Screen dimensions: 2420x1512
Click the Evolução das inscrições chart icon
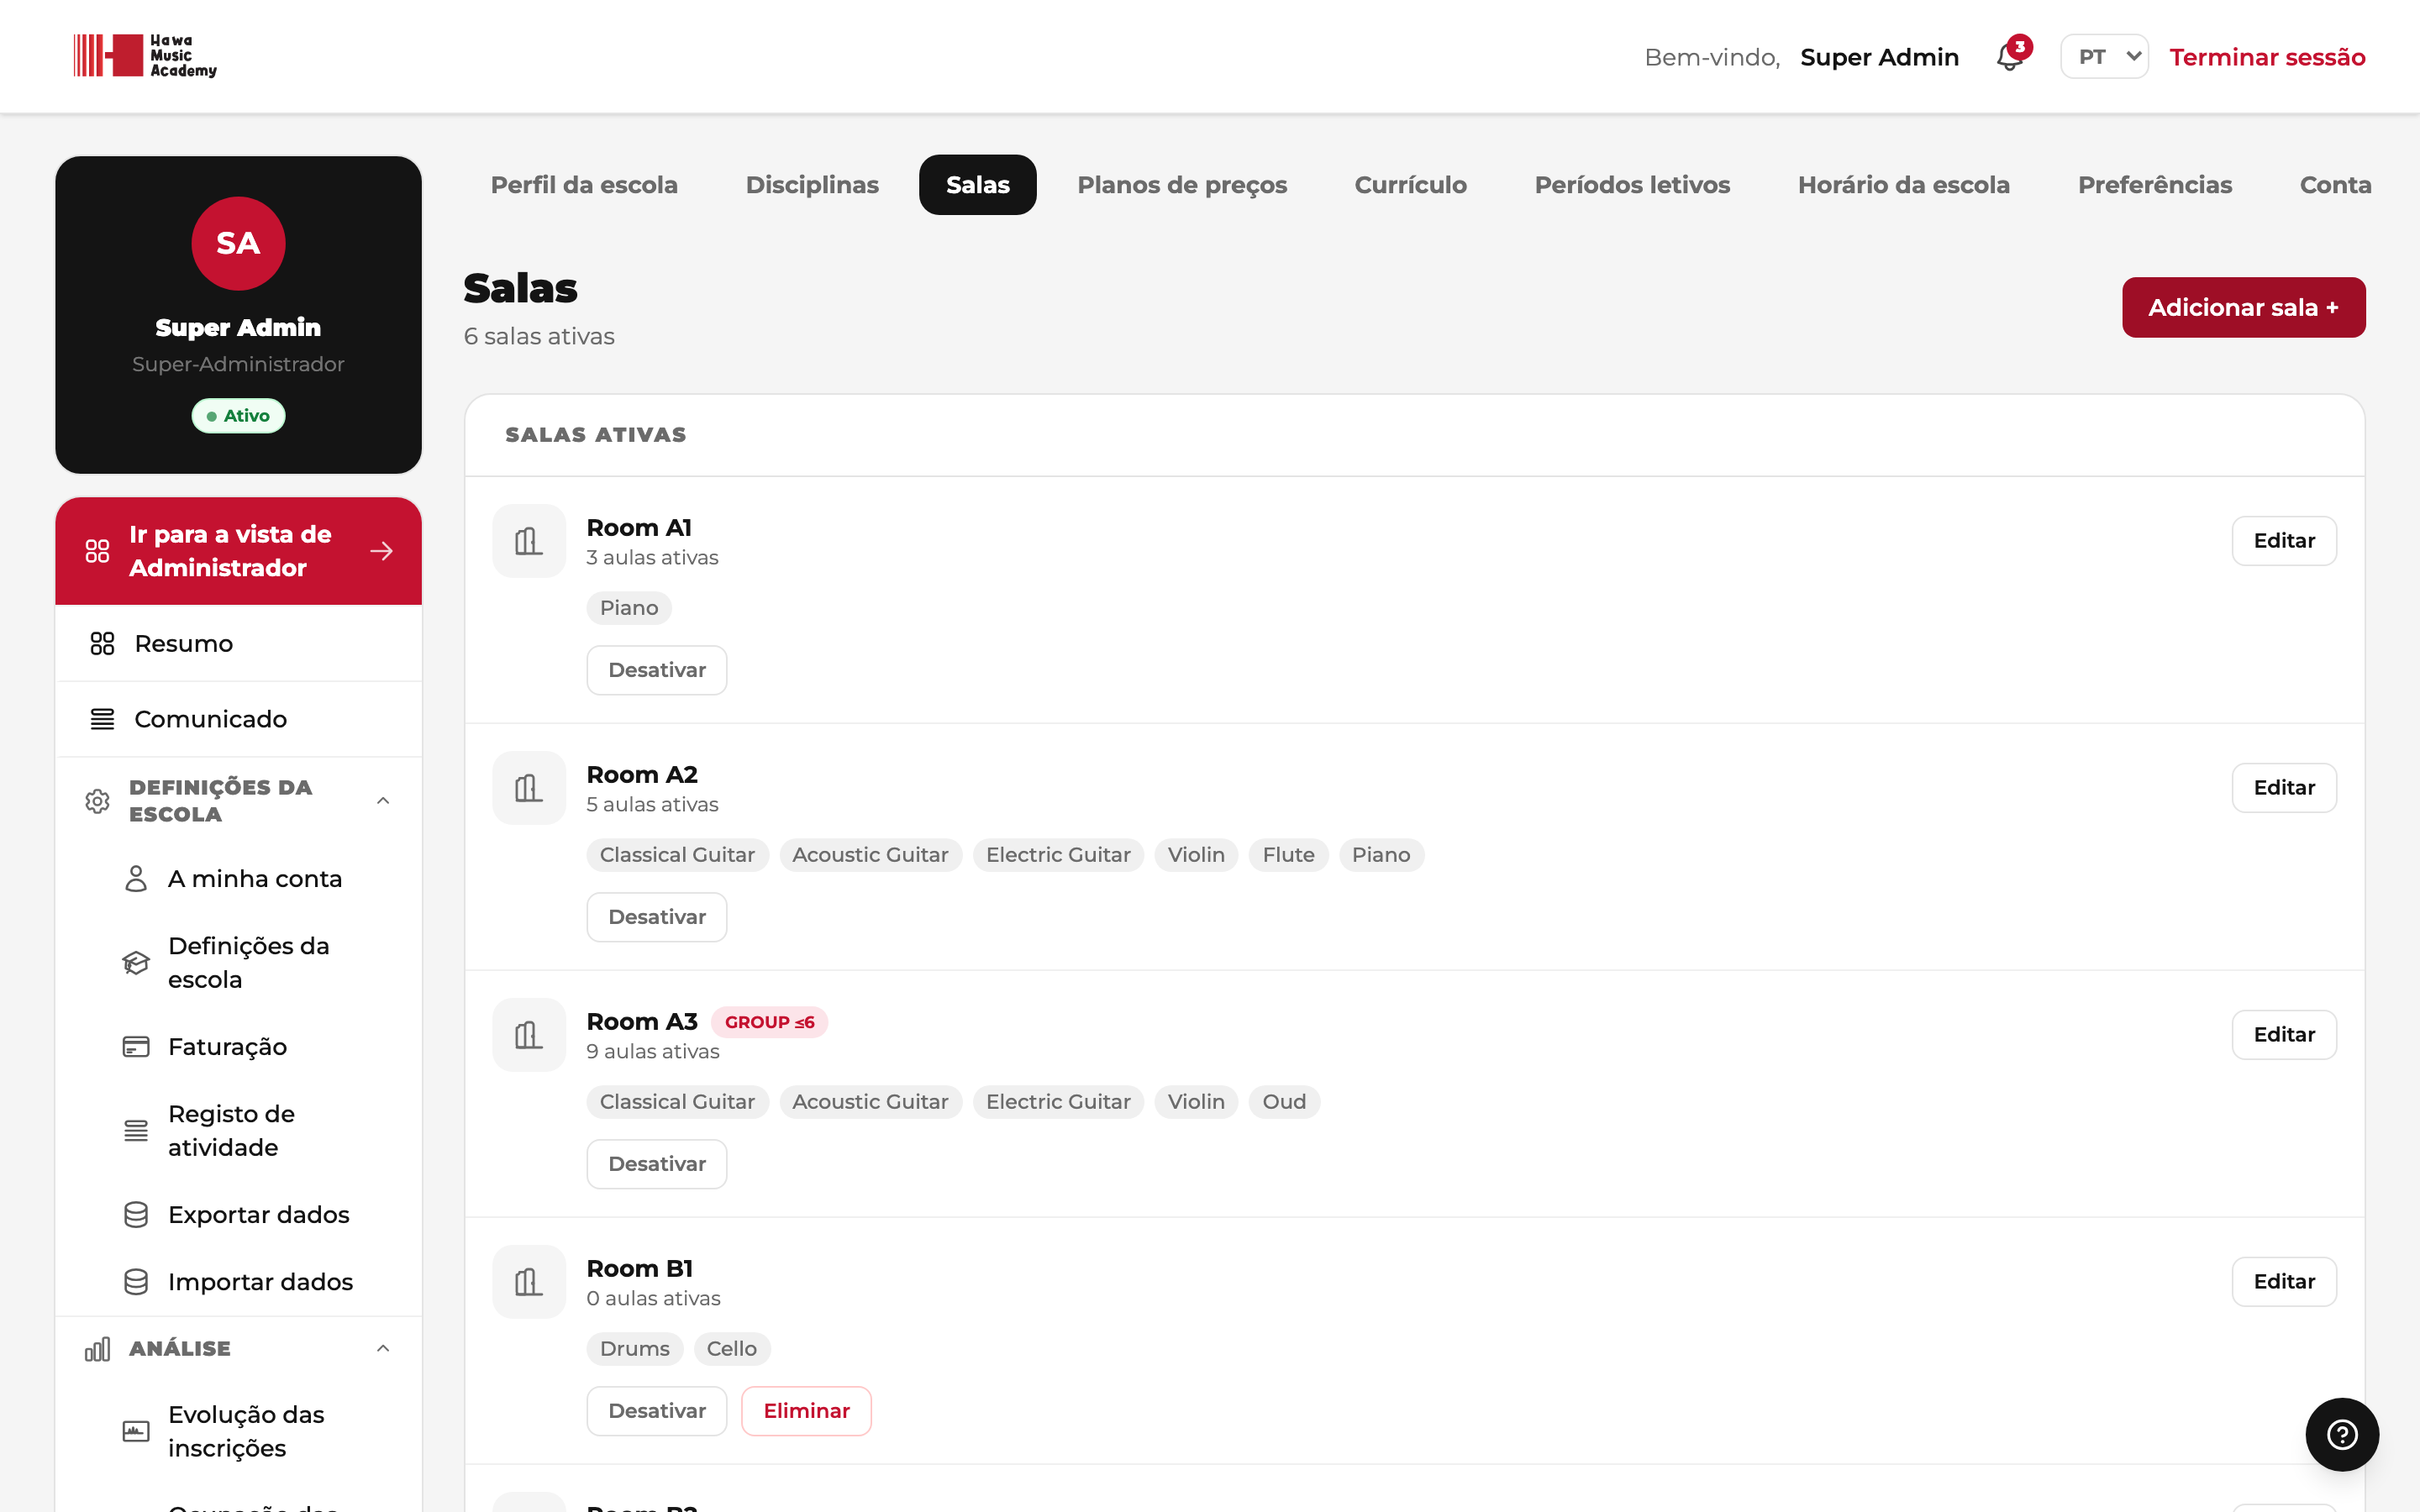(136, 1431)
